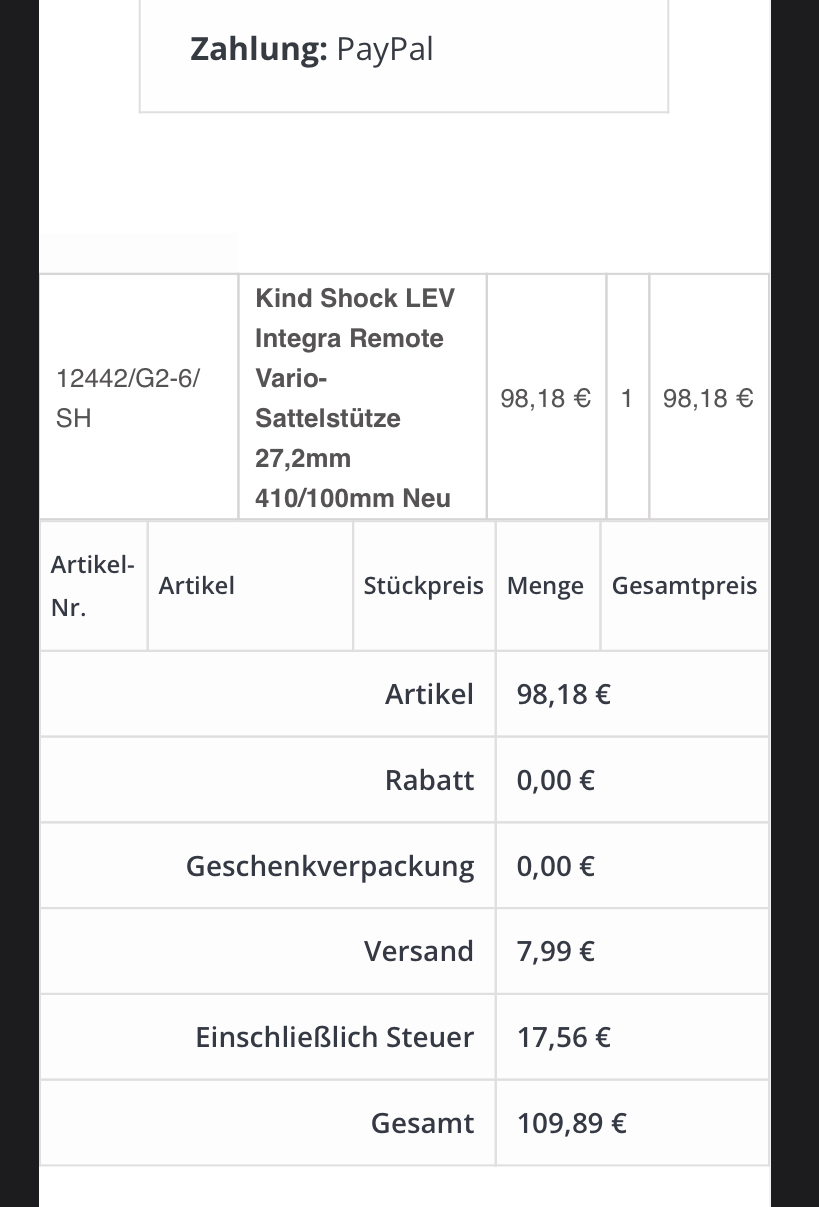The width and height of the screenshot is (819, 1207).
Task: Click the Rabatt row label
Action: coord(429,780)
